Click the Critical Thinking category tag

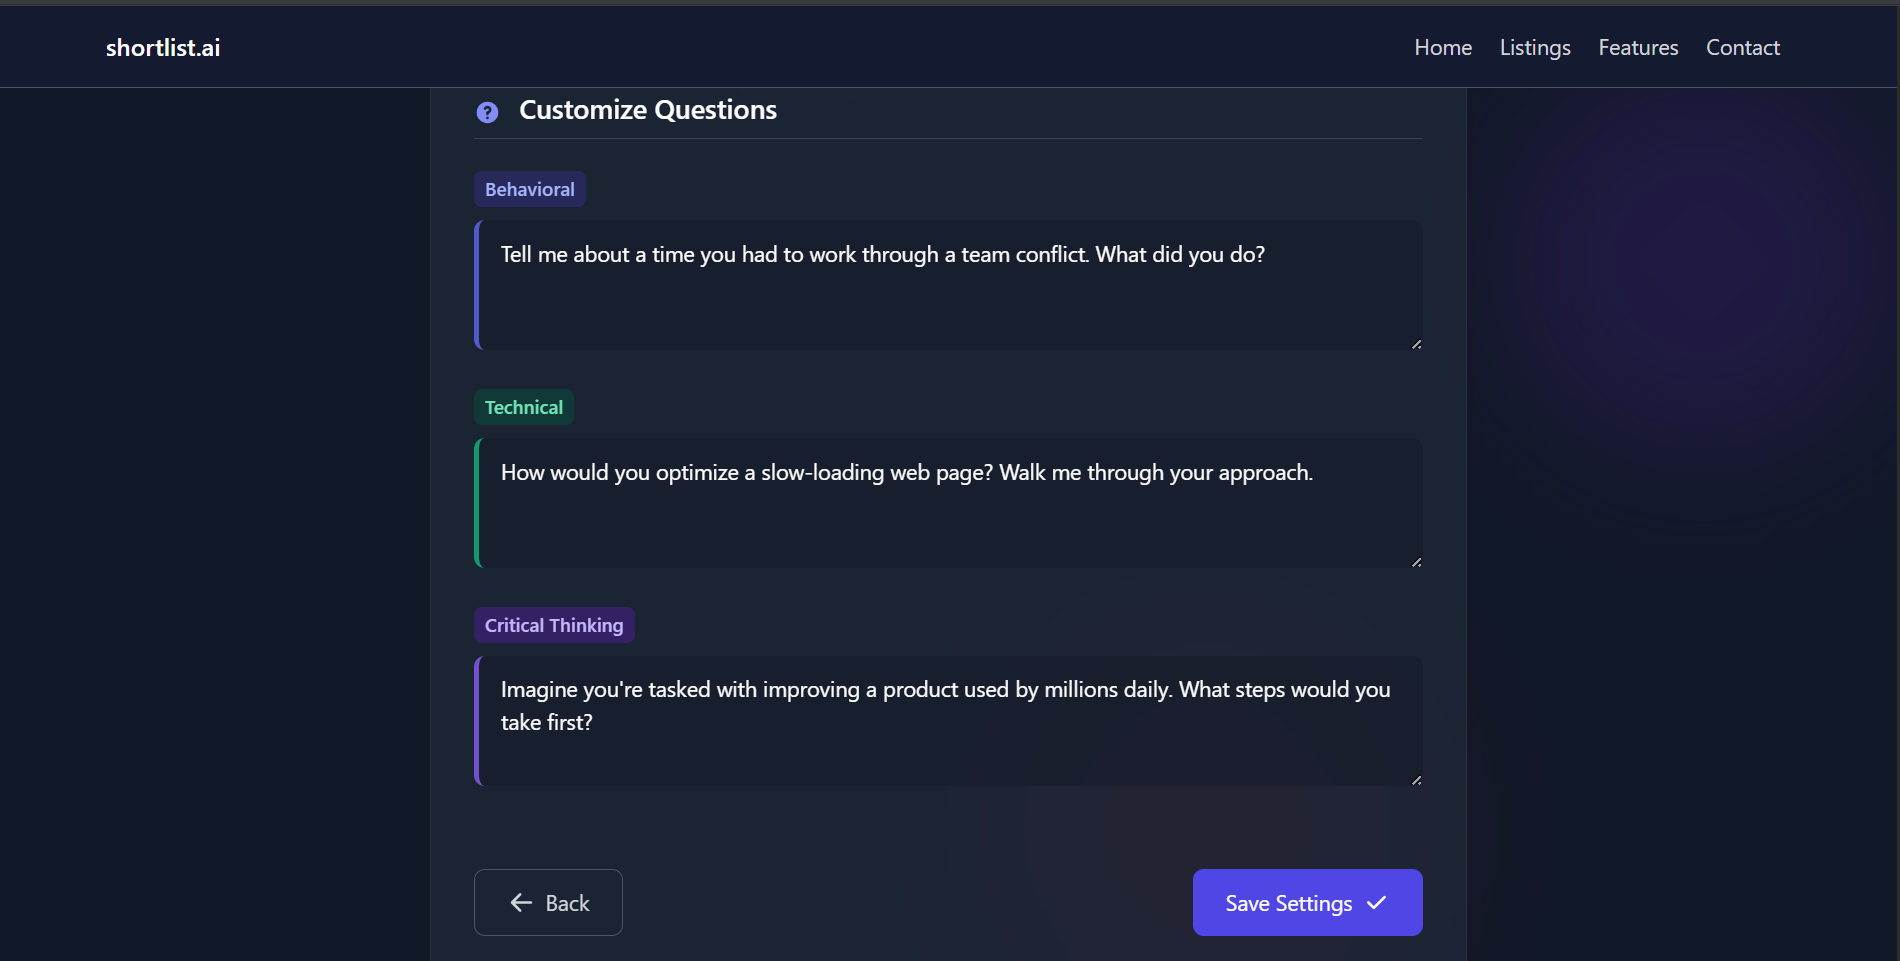(553, 625)
